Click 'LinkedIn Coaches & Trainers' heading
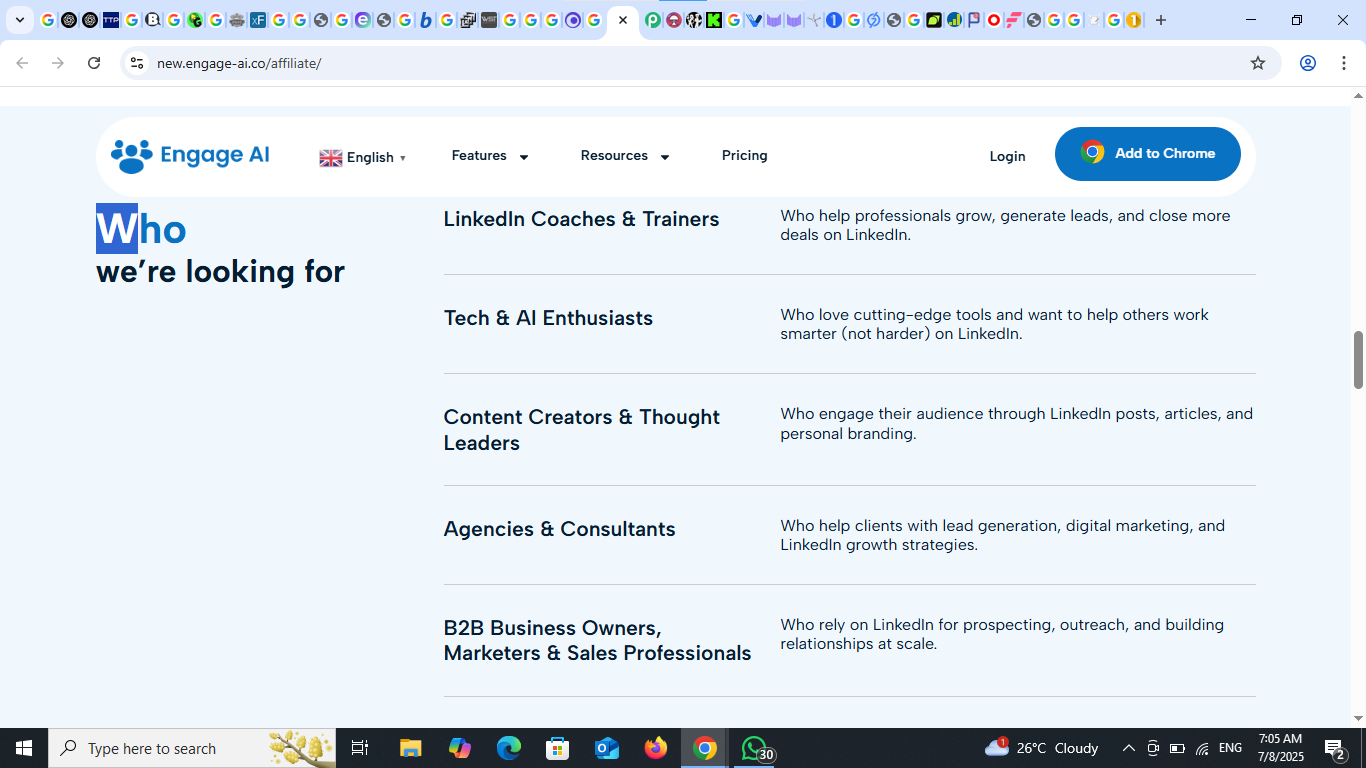The height and width of the screenshot is (768, 1366). click(581, 219)
